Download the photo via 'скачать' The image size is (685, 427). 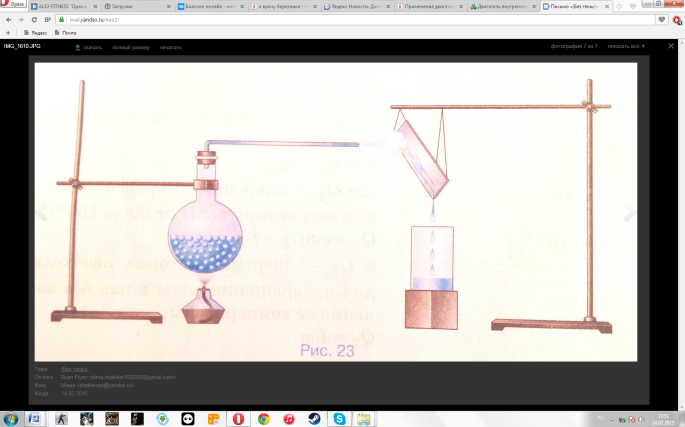[88, 47]
